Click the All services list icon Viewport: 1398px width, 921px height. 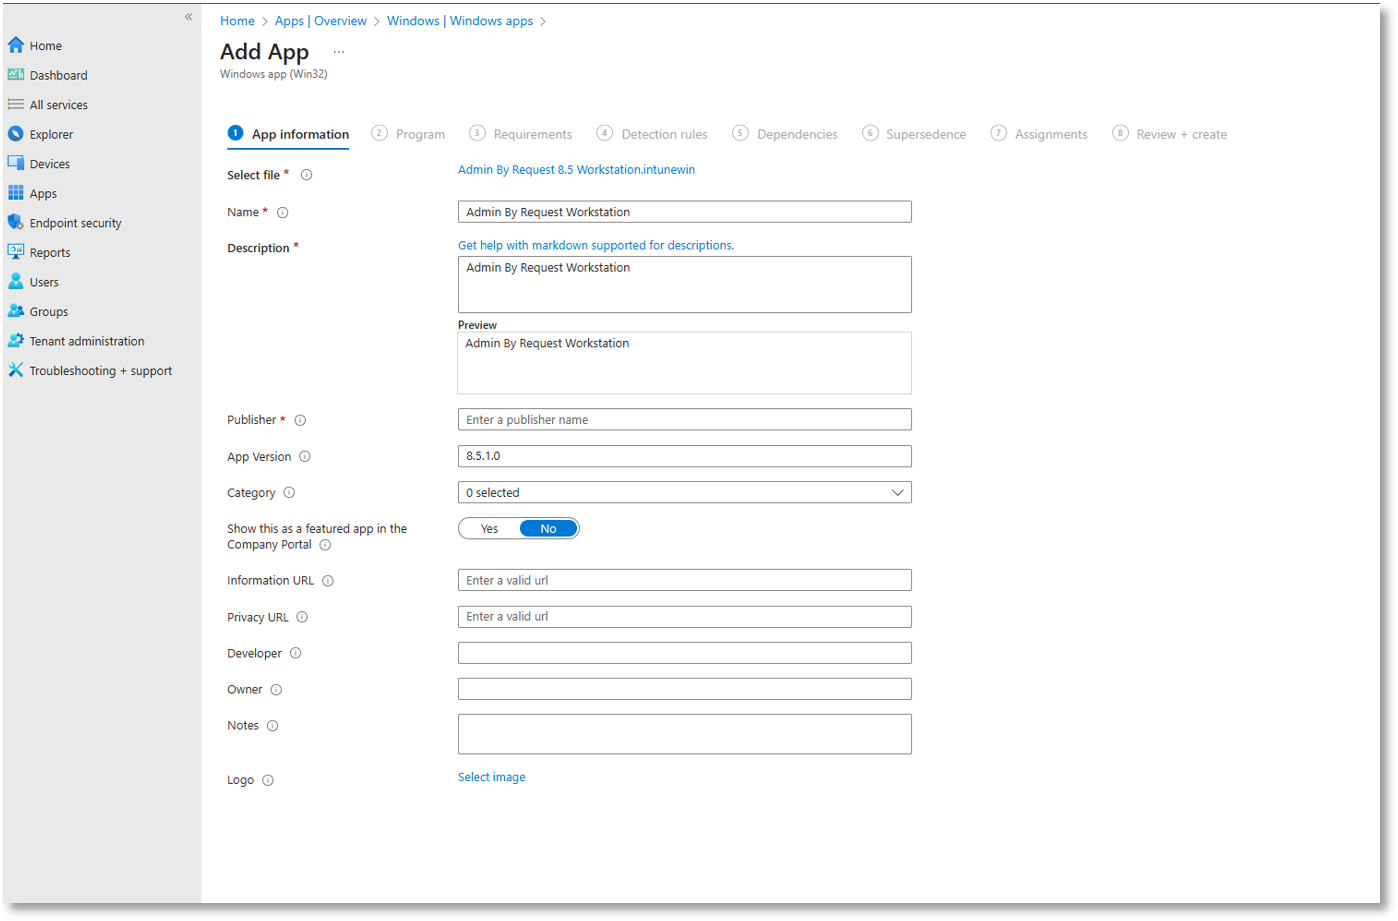click(x=16, y=104)
